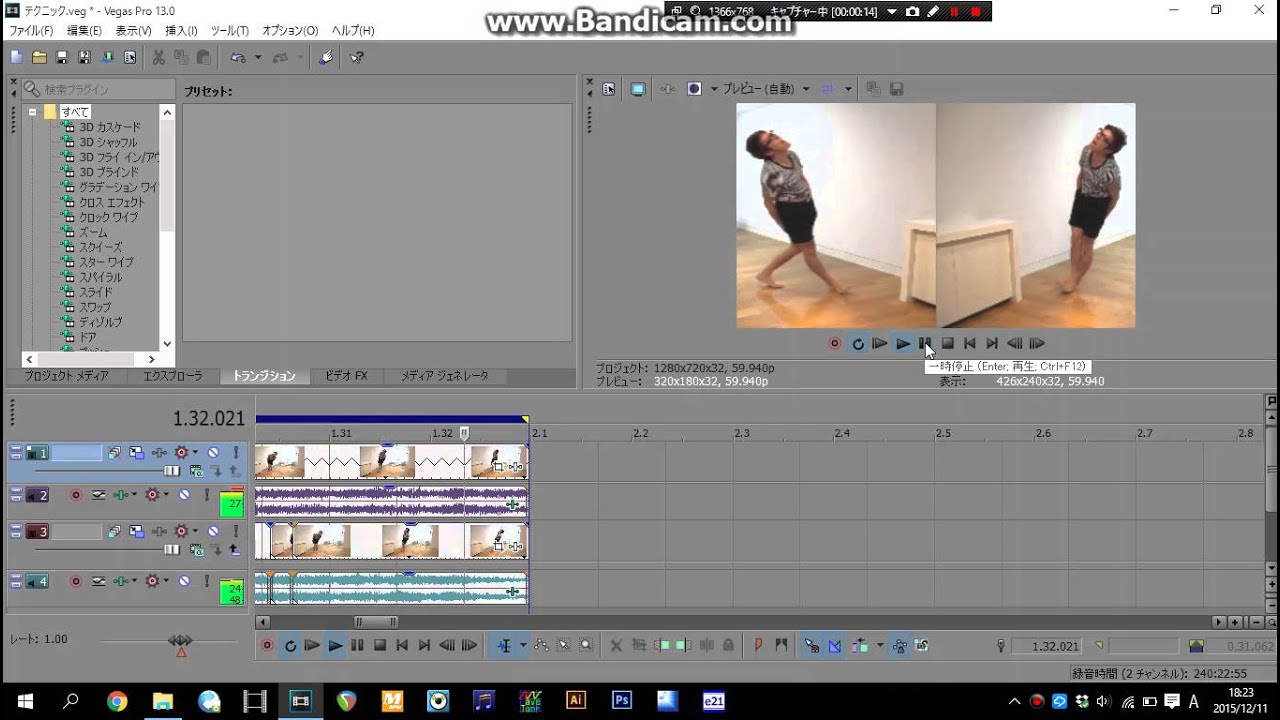
Task: Adjust track 3 level slider
Action: [172, 549]
